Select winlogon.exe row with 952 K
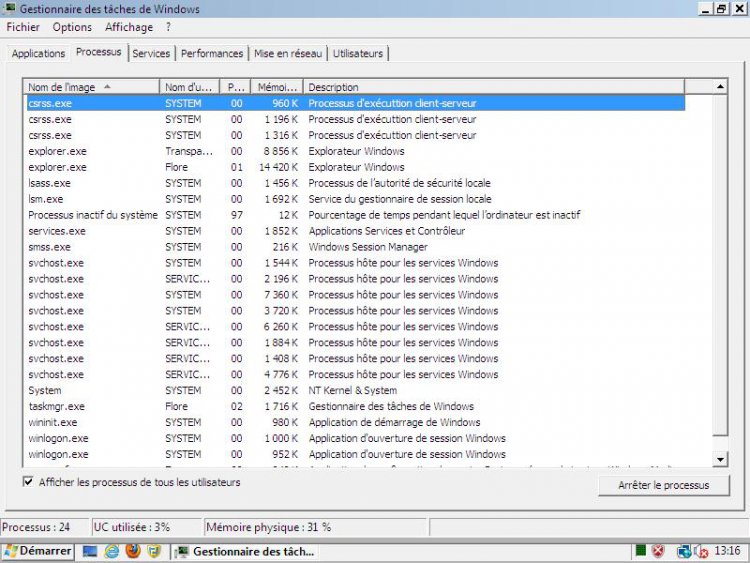750x563 pixels. pos(356,454)
